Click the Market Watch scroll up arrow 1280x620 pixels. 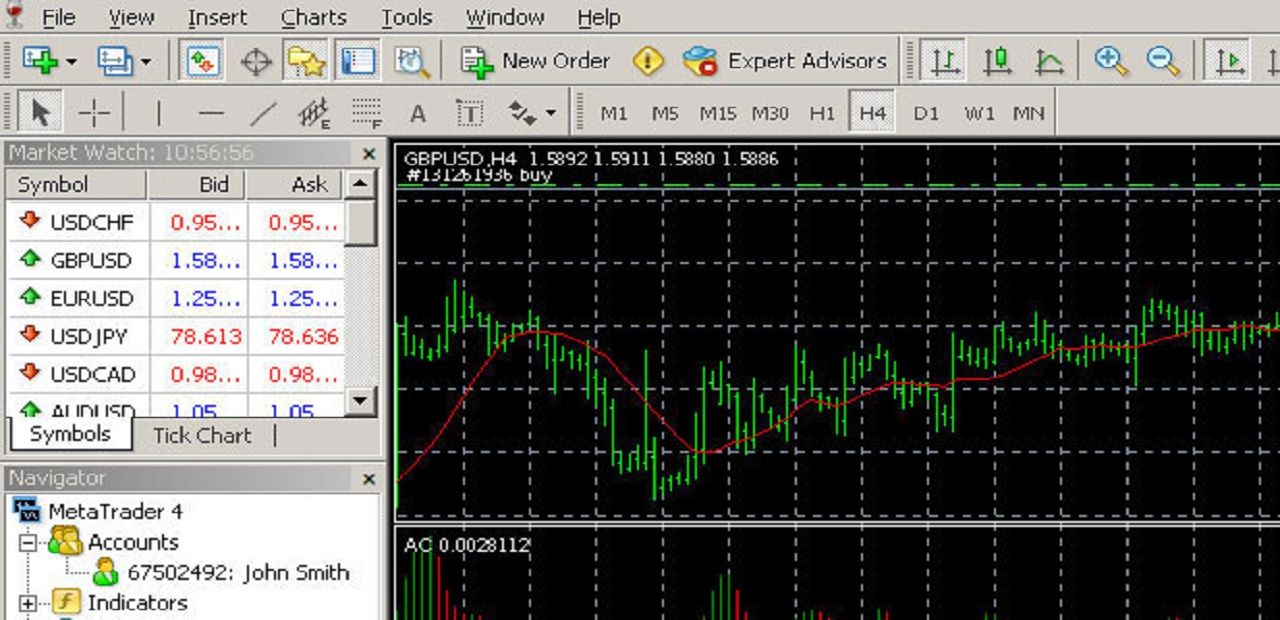360,185
